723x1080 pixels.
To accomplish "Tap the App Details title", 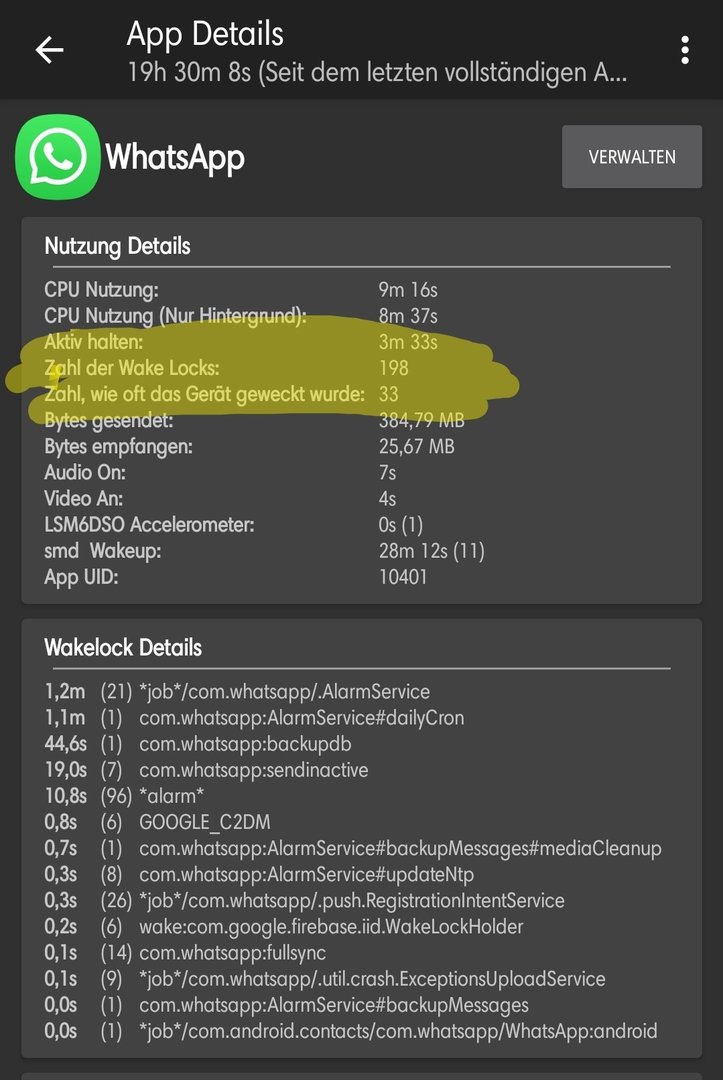I will 205,33.
